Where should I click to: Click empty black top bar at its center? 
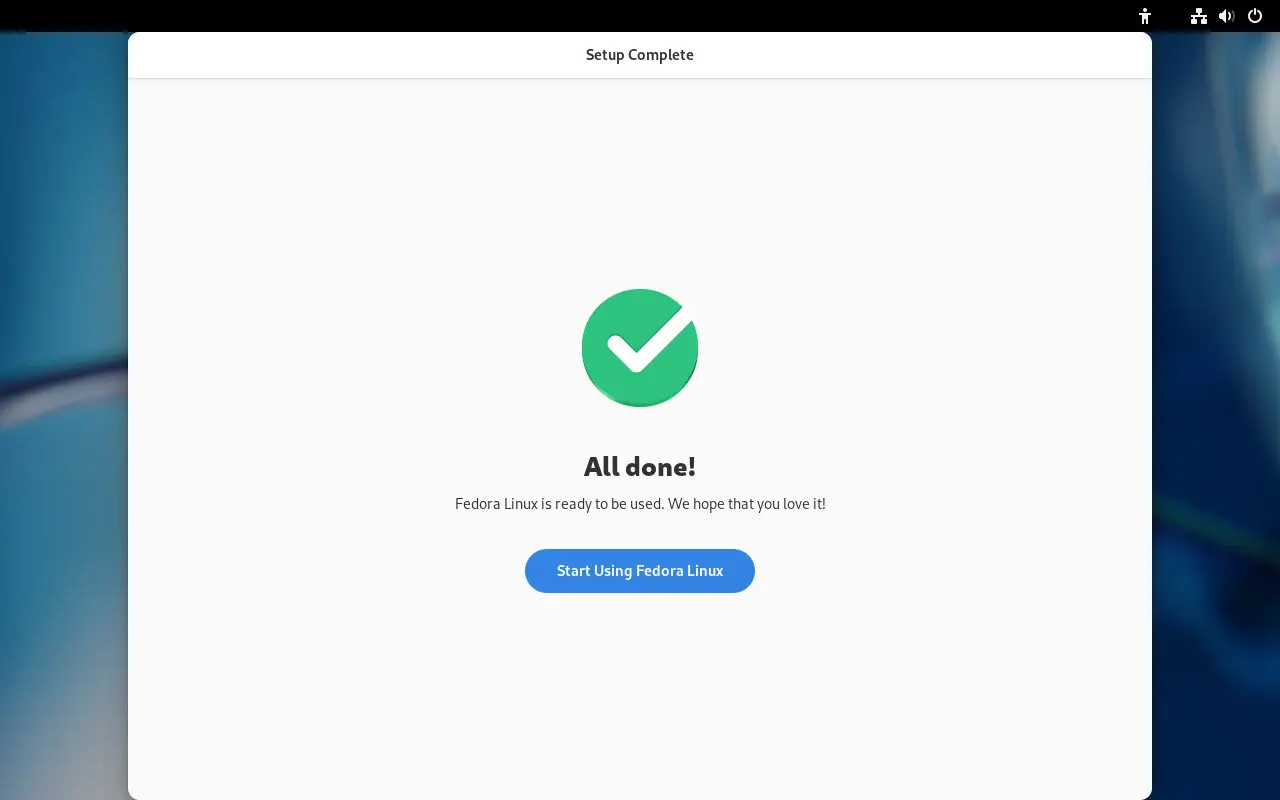[640, 16]
